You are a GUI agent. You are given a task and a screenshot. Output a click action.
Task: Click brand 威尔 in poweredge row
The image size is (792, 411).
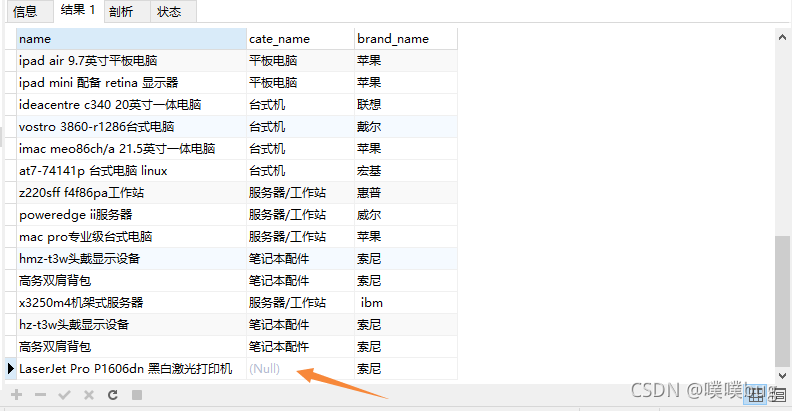pyautogui.click(x=406, y=215)
